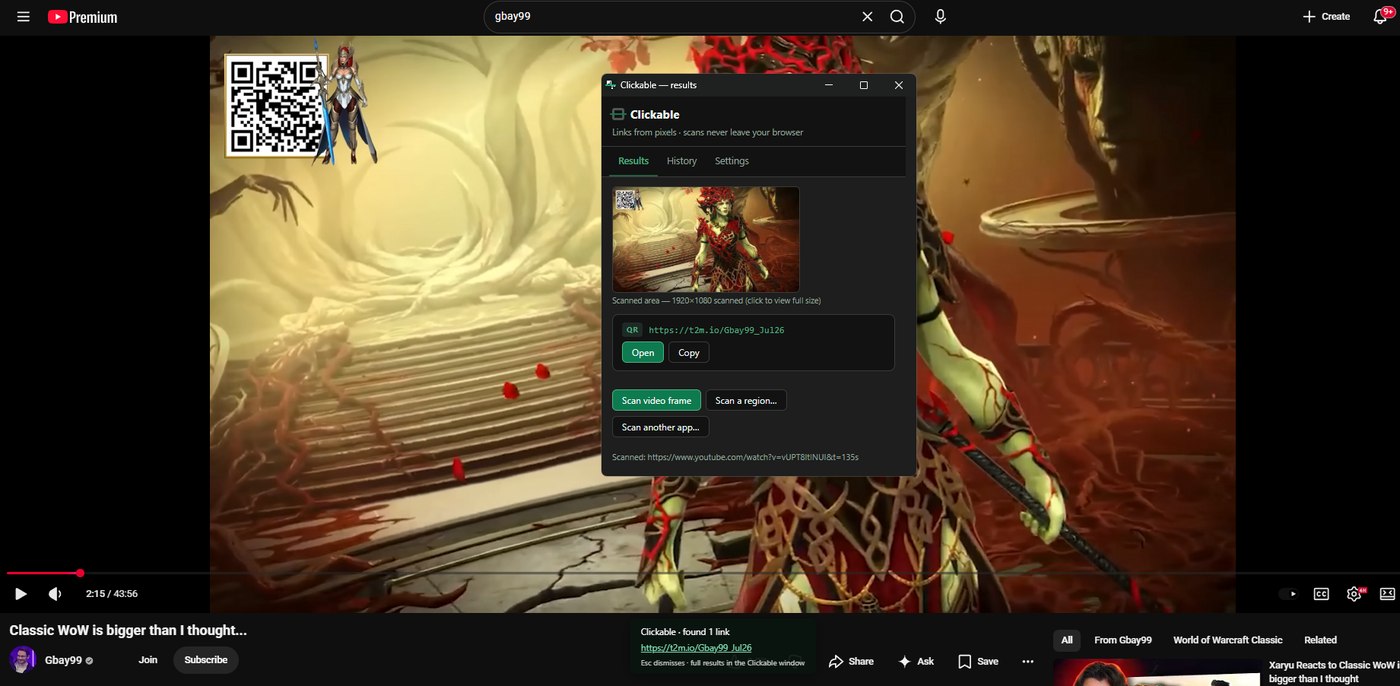
Task: Click the search magnifier button
Action: [x=897, y=17]
